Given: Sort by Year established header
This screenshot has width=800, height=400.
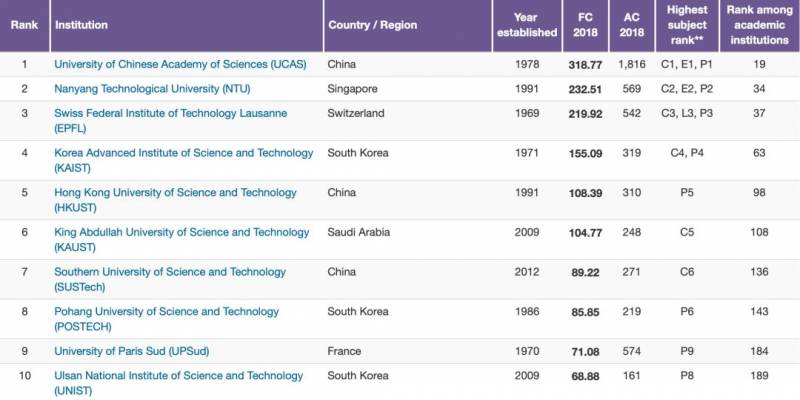Looking at the screenshot, I should pyautogui.click(x=525, y=25).
